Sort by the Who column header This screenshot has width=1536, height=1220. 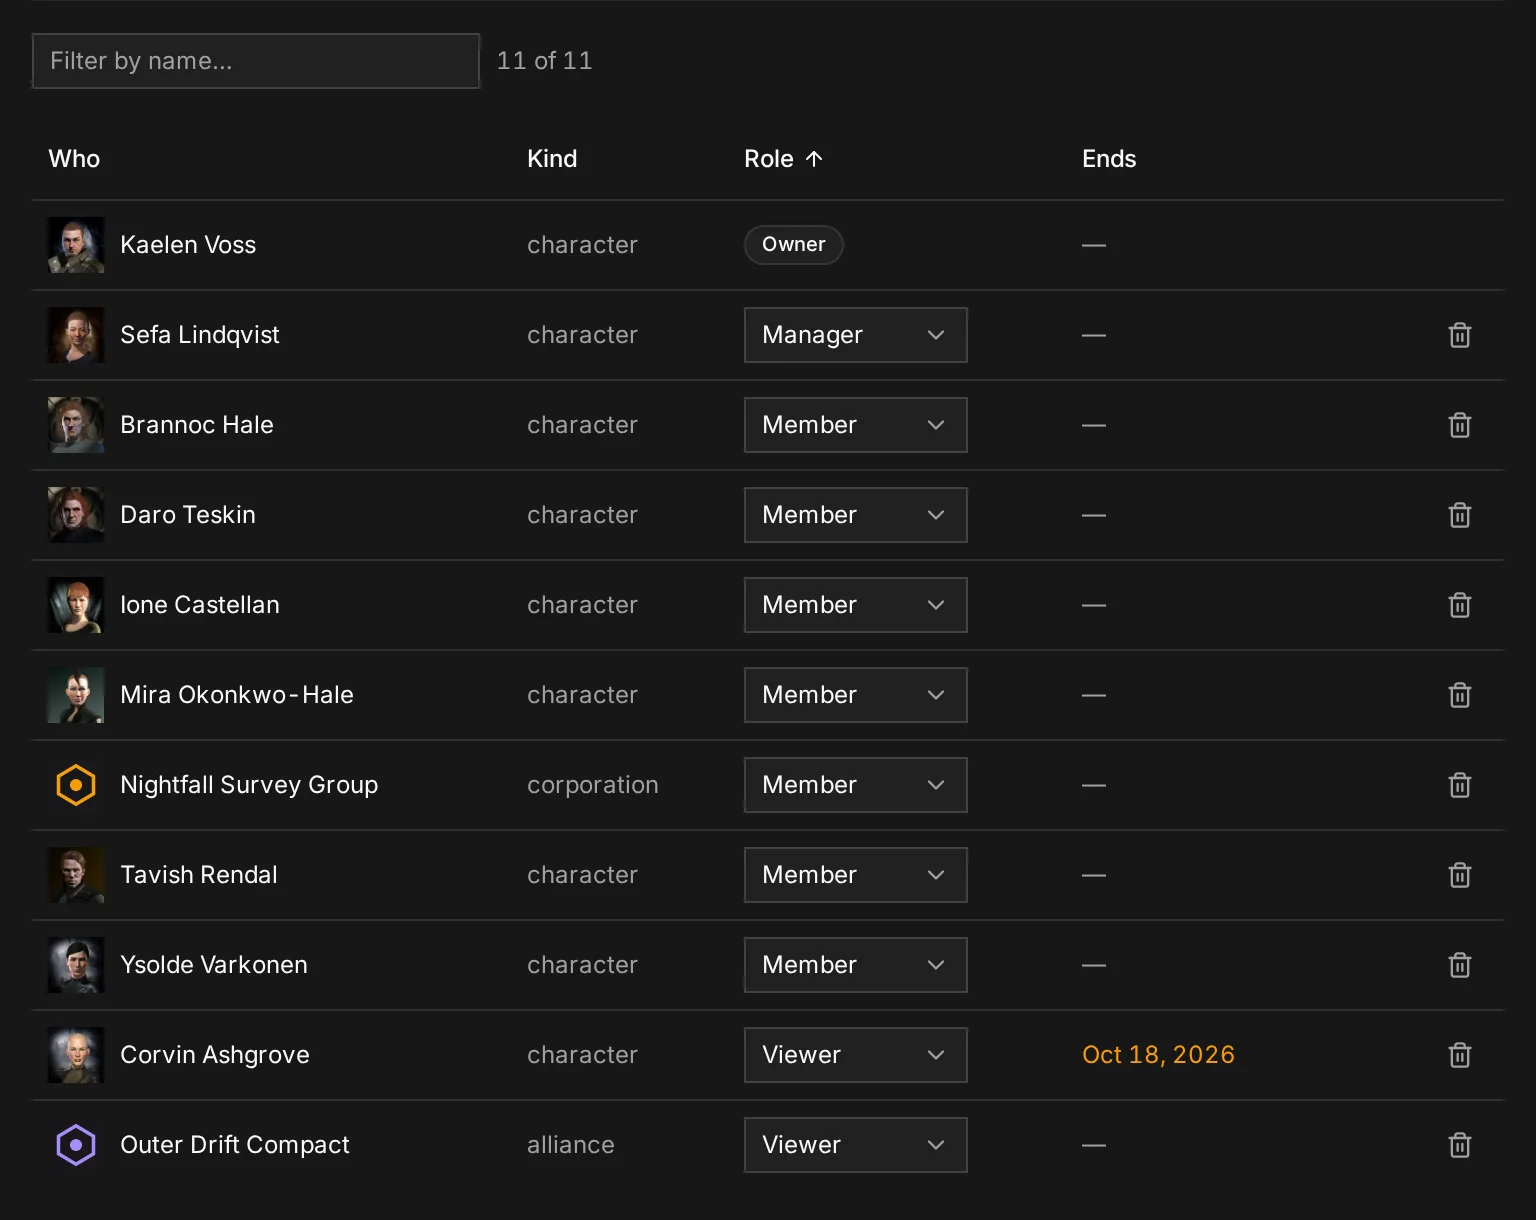pos(74,159)
